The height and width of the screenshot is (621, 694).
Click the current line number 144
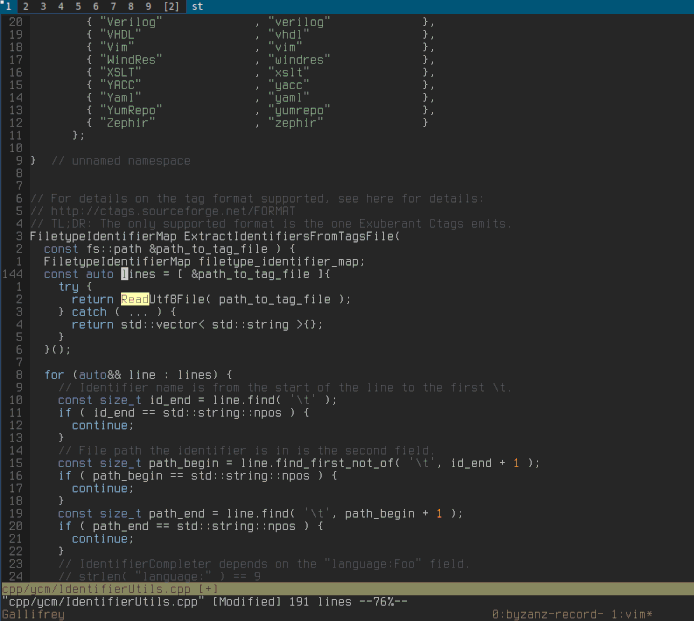12,274
